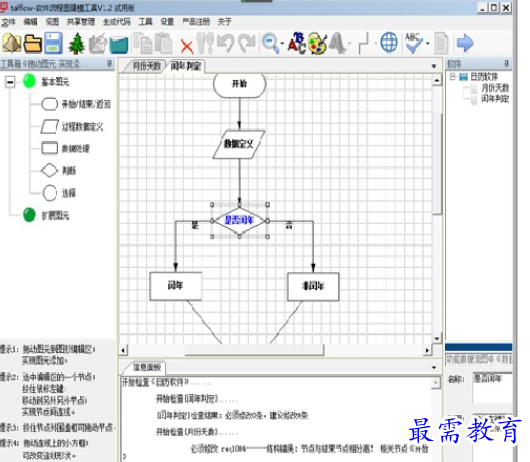Open the 产品注册 menu
The height and width of the screenshot is (462, 530).
pos(196,22)
